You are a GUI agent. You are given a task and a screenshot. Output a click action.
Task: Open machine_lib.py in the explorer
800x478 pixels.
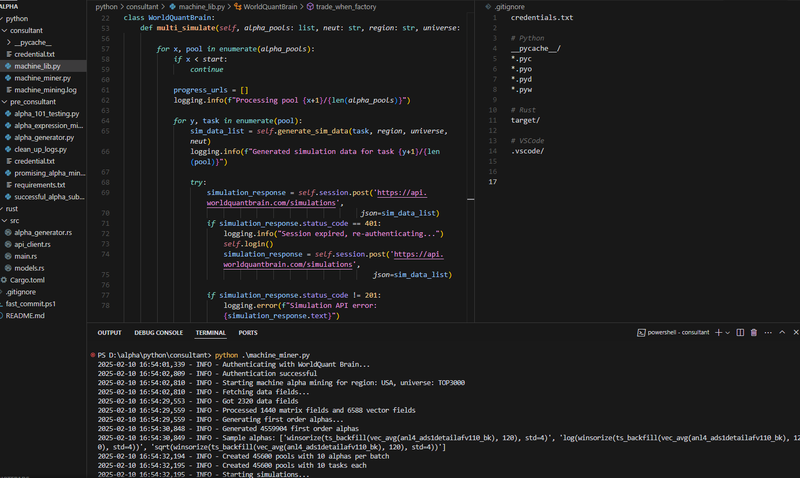tap(37, 66)
